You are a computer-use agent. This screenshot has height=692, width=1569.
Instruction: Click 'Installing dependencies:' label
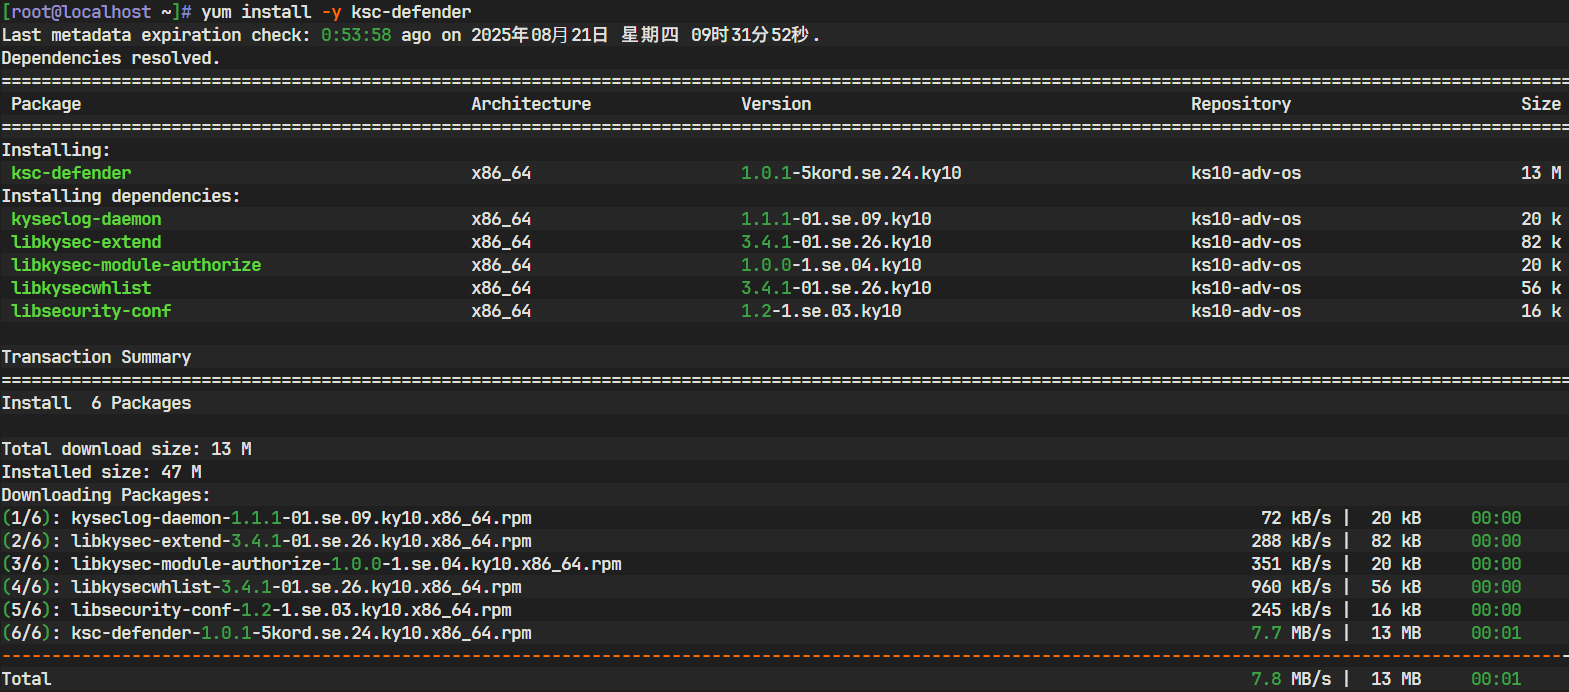click(121, 196)
